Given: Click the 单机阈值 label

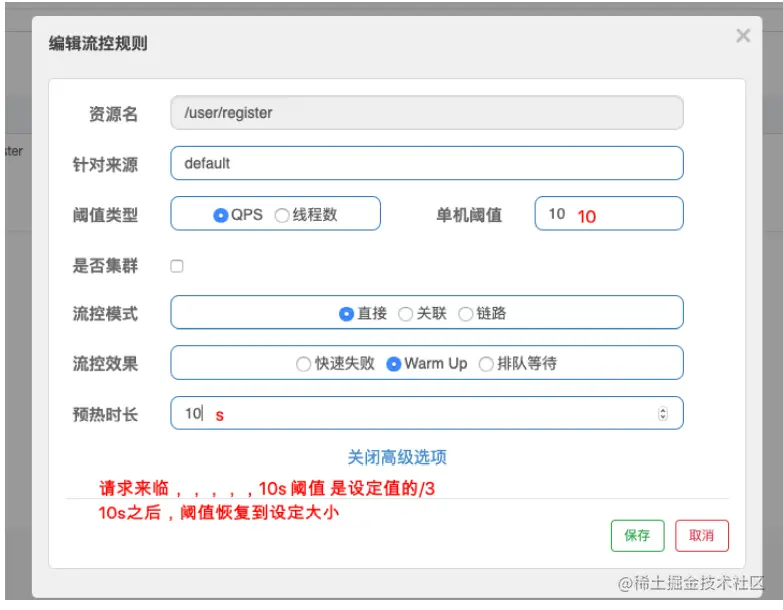Looking at the screenshot, I should point(469,215).
